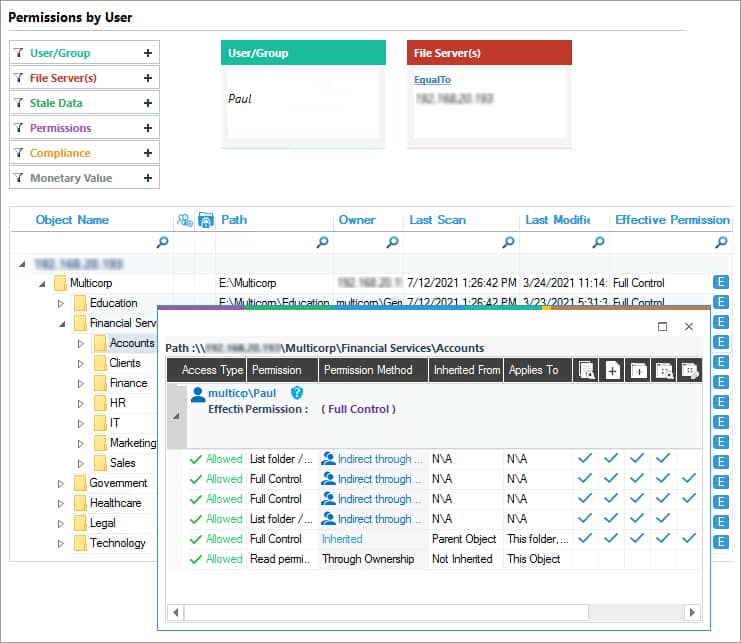Viewport: 741px width, 643px height.
Task: Click first check mark in first List folder row
Action: coord(585,458)
